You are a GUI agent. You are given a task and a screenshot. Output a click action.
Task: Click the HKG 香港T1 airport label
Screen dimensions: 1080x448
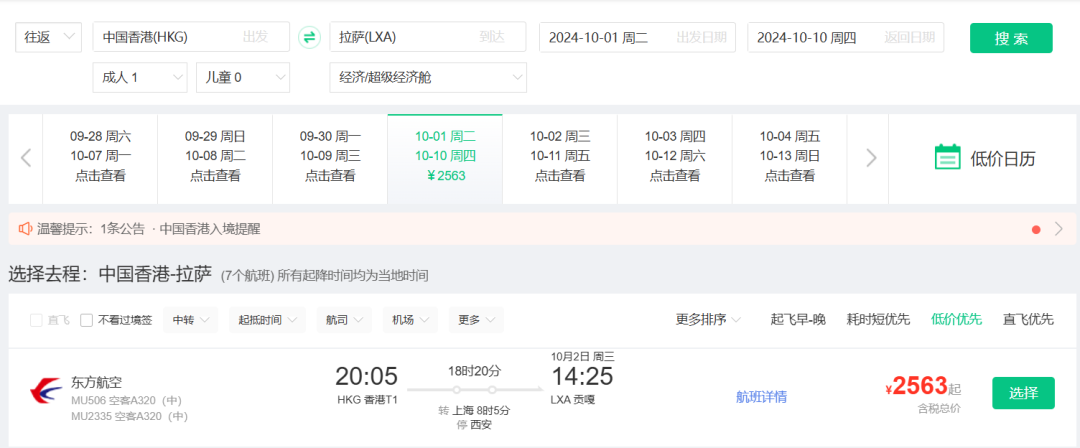(x=366, y=400)
